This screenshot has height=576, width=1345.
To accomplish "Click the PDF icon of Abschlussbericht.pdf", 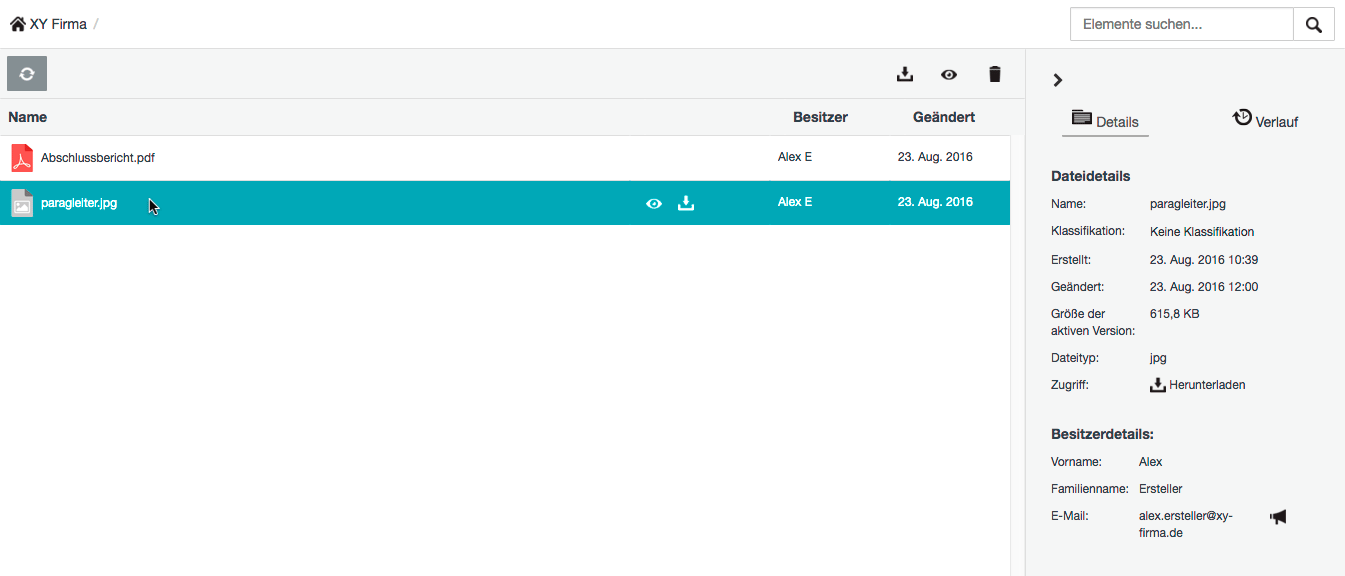I will 22,157.
